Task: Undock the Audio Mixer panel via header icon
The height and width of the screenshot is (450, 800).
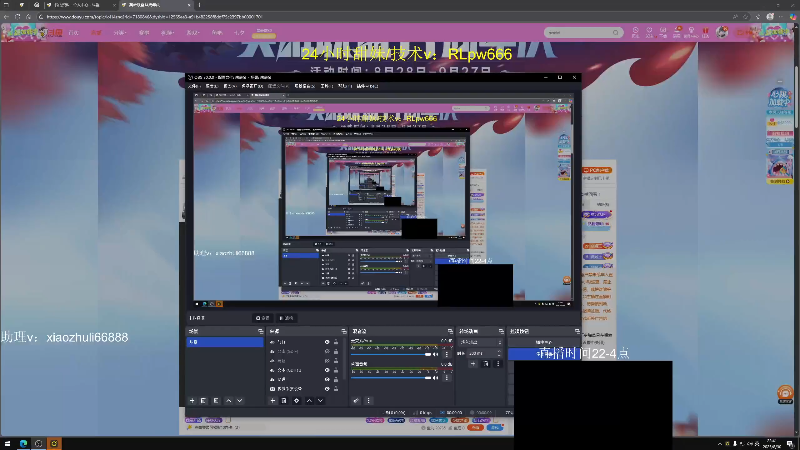Action: point(450,331)
